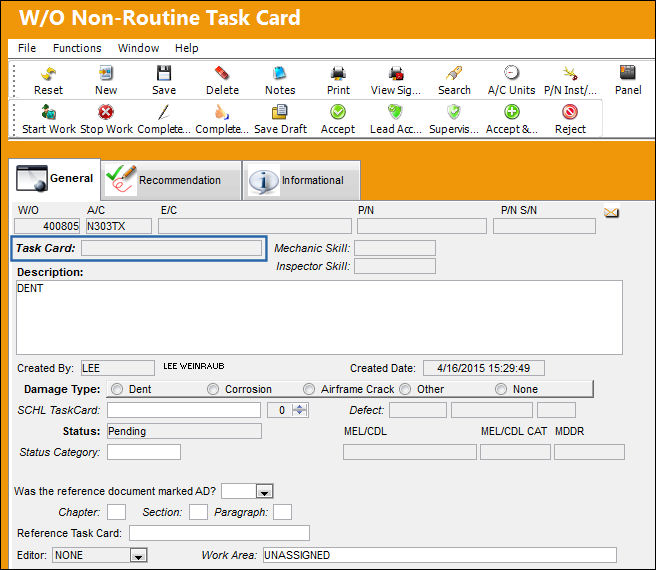Click the Section input box
This screenshot has width=656, height=570.
(x=198, y=512)
